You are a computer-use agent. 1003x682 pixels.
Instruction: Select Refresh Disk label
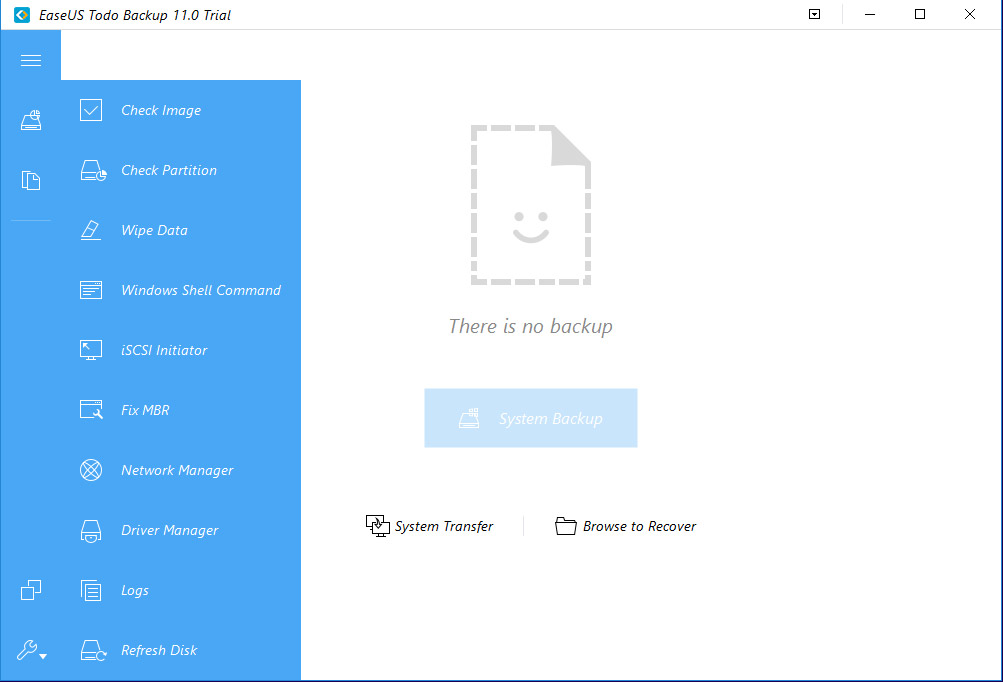coord(159,650)
